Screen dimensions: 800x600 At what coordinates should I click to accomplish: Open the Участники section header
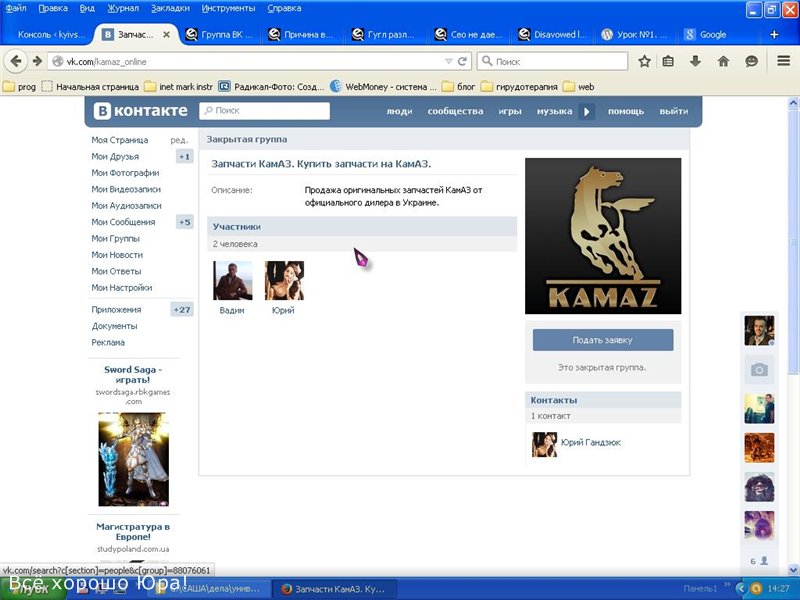tap(362, 227)
